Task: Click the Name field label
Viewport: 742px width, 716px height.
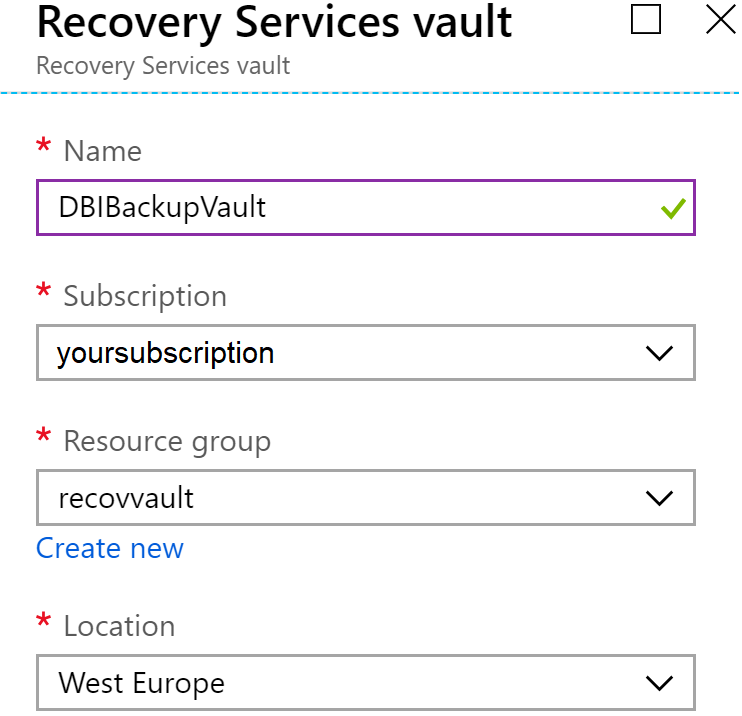Action: (102, 151)
